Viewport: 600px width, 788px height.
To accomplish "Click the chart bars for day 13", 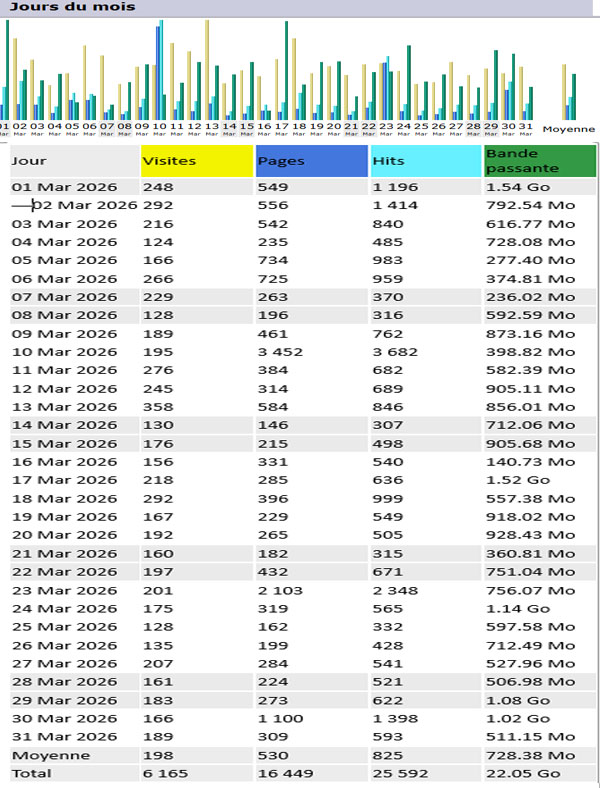I will 212,70.
